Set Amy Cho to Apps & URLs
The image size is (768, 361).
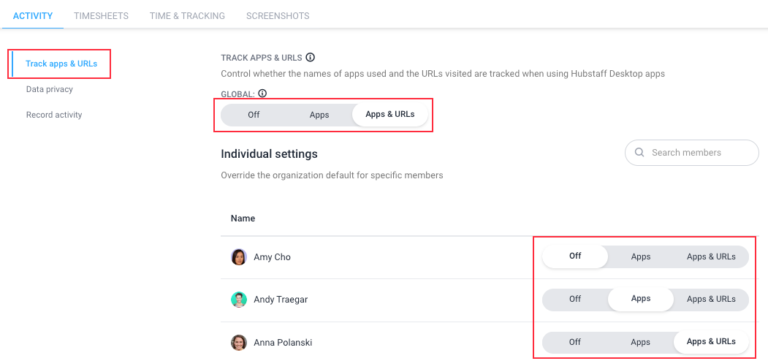tap(711, 257)
